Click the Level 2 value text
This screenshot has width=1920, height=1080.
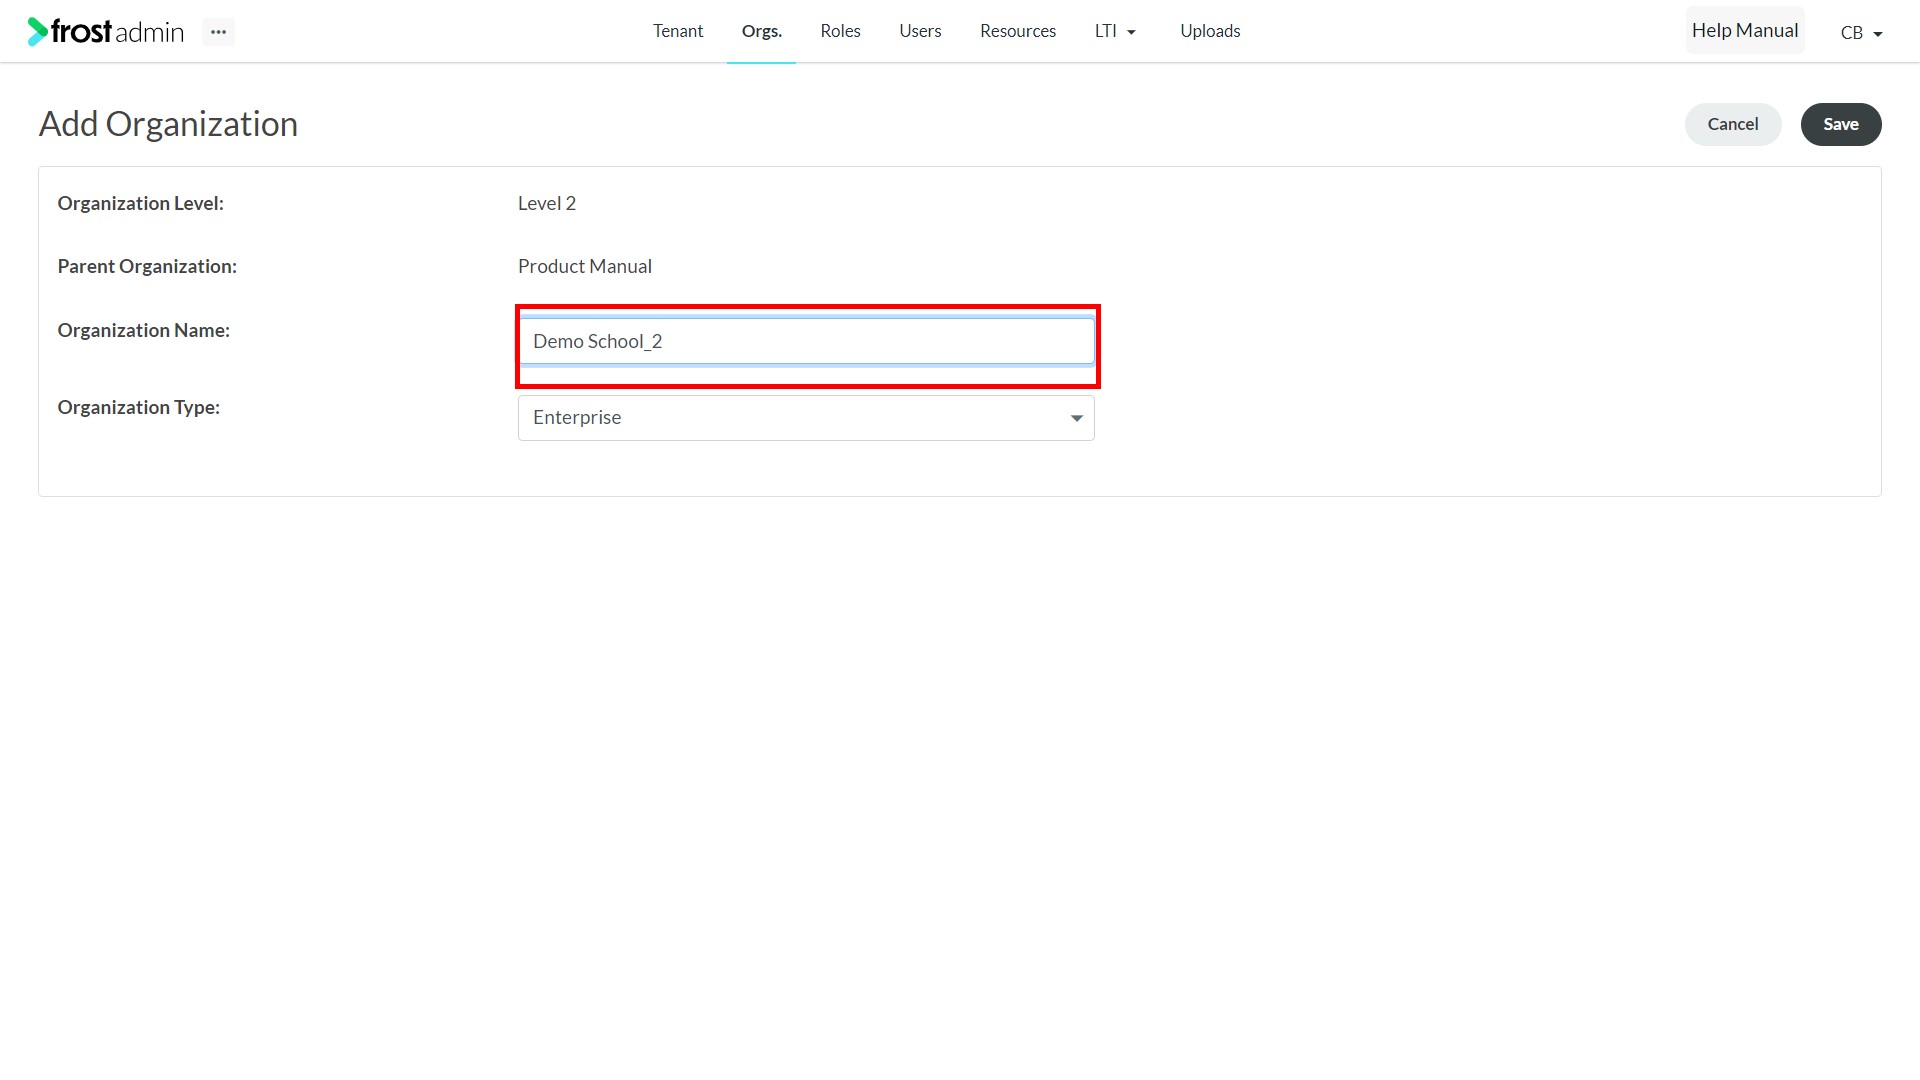coord(547,203)
